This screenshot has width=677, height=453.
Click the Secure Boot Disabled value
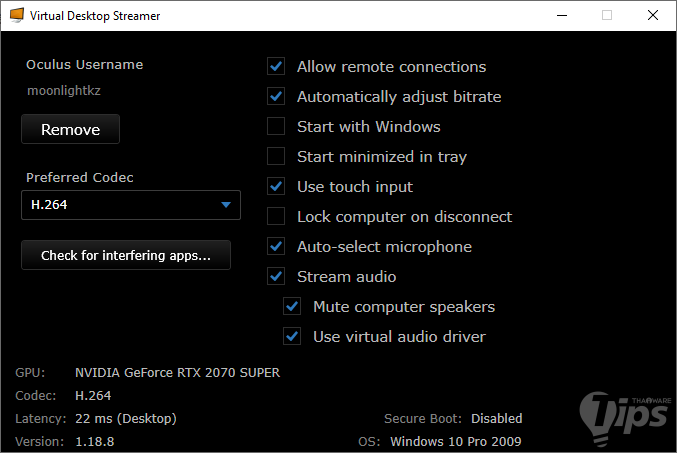pyautogui.click(x=497, y=418)
